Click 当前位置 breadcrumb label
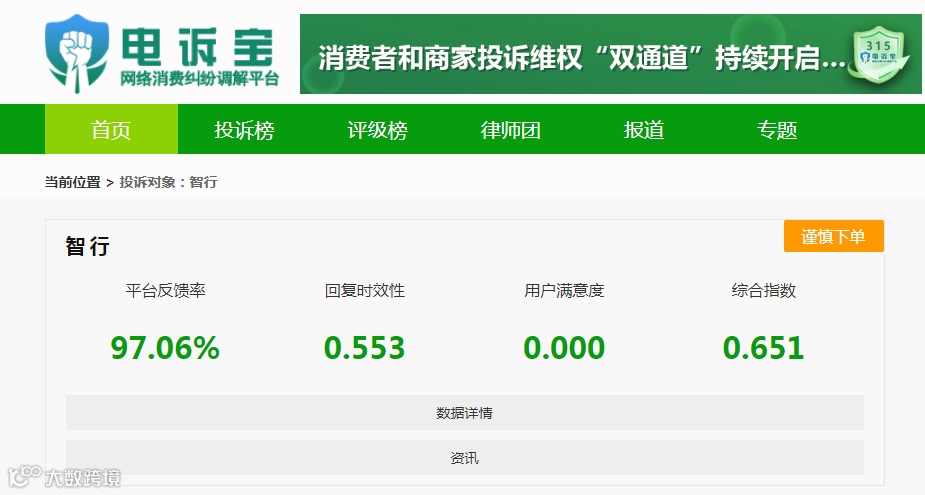This screenshot has width=925, height=495. [x=73, y=182]
